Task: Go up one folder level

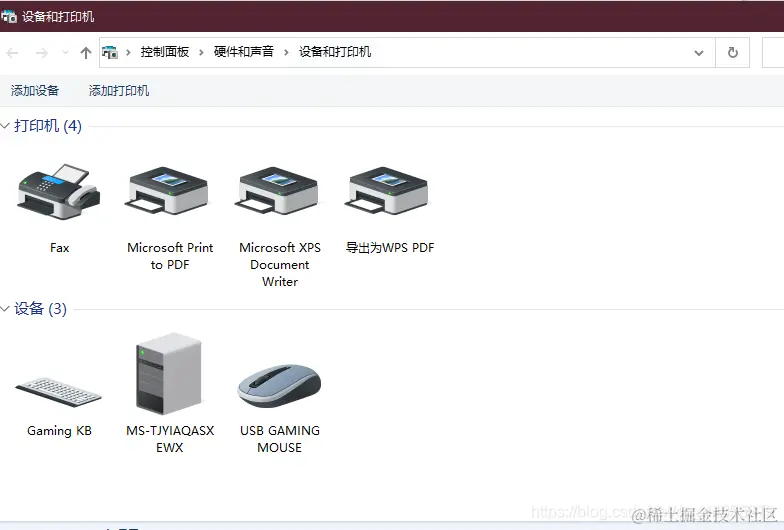Action: (x=86, y=52)
